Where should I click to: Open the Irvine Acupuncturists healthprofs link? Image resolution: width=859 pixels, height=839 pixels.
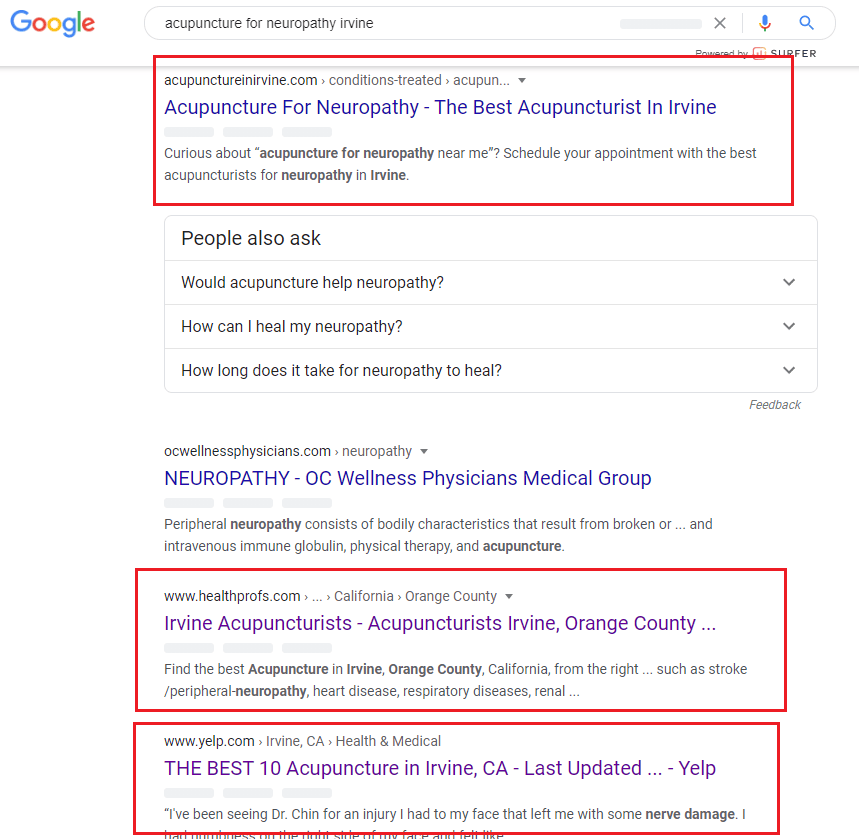[x=440, y=624]
